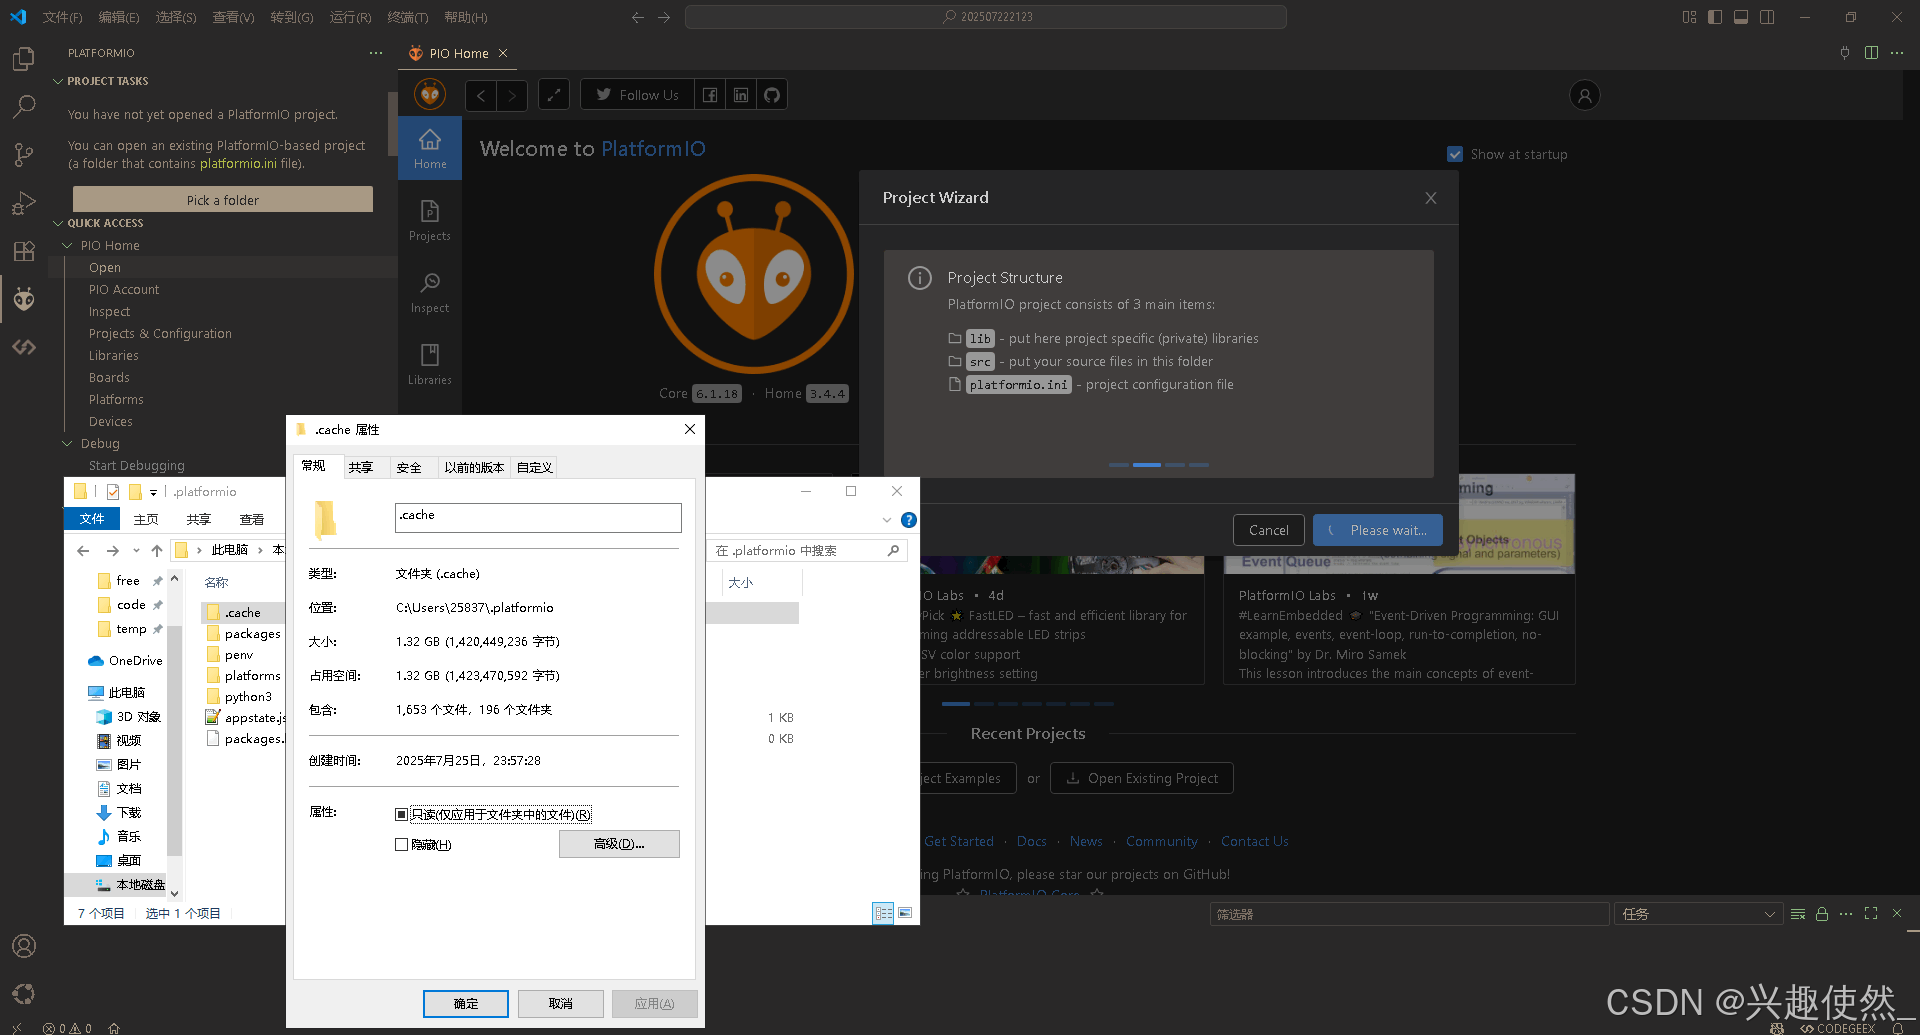Open the 查看 ribbon tab in Explorer

pos(252,519)
